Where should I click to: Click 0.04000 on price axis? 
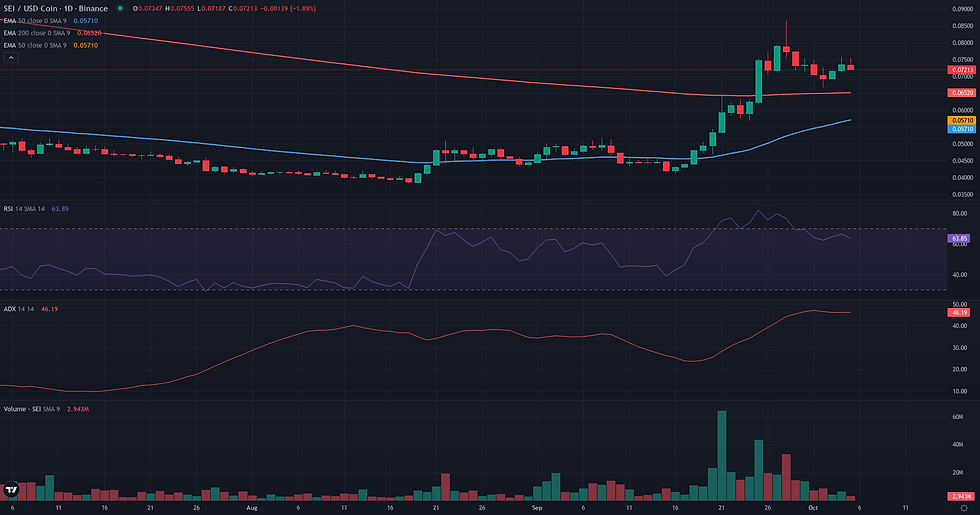click(x=962, y=178)
